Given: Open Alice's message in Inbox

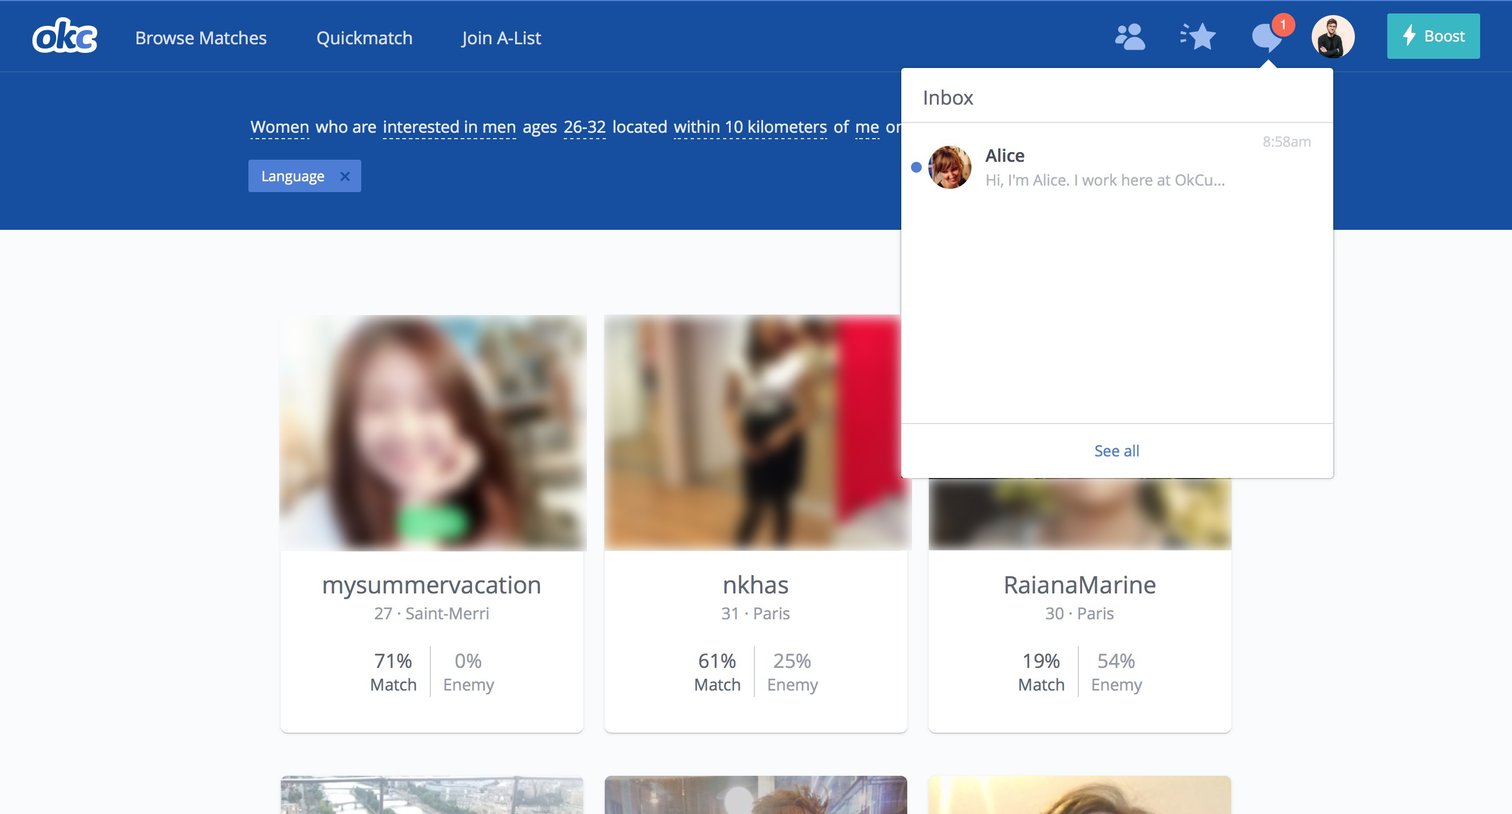Looking at the screenshot, I should [x=1117, y=167].
